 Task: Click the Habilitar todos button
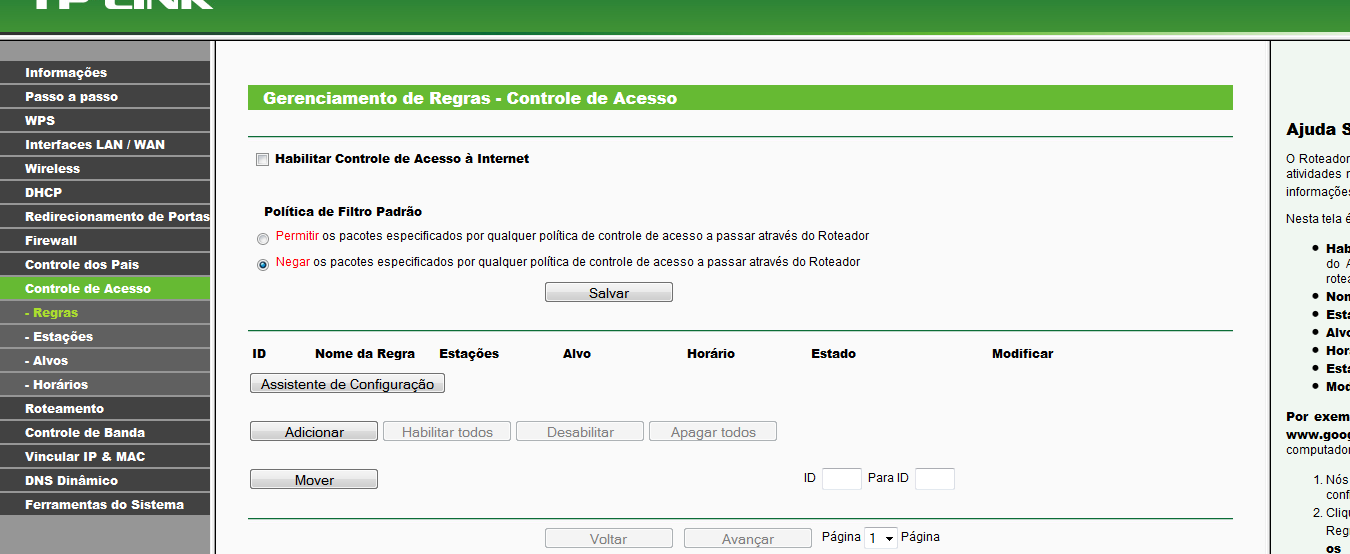pos(447,432)
